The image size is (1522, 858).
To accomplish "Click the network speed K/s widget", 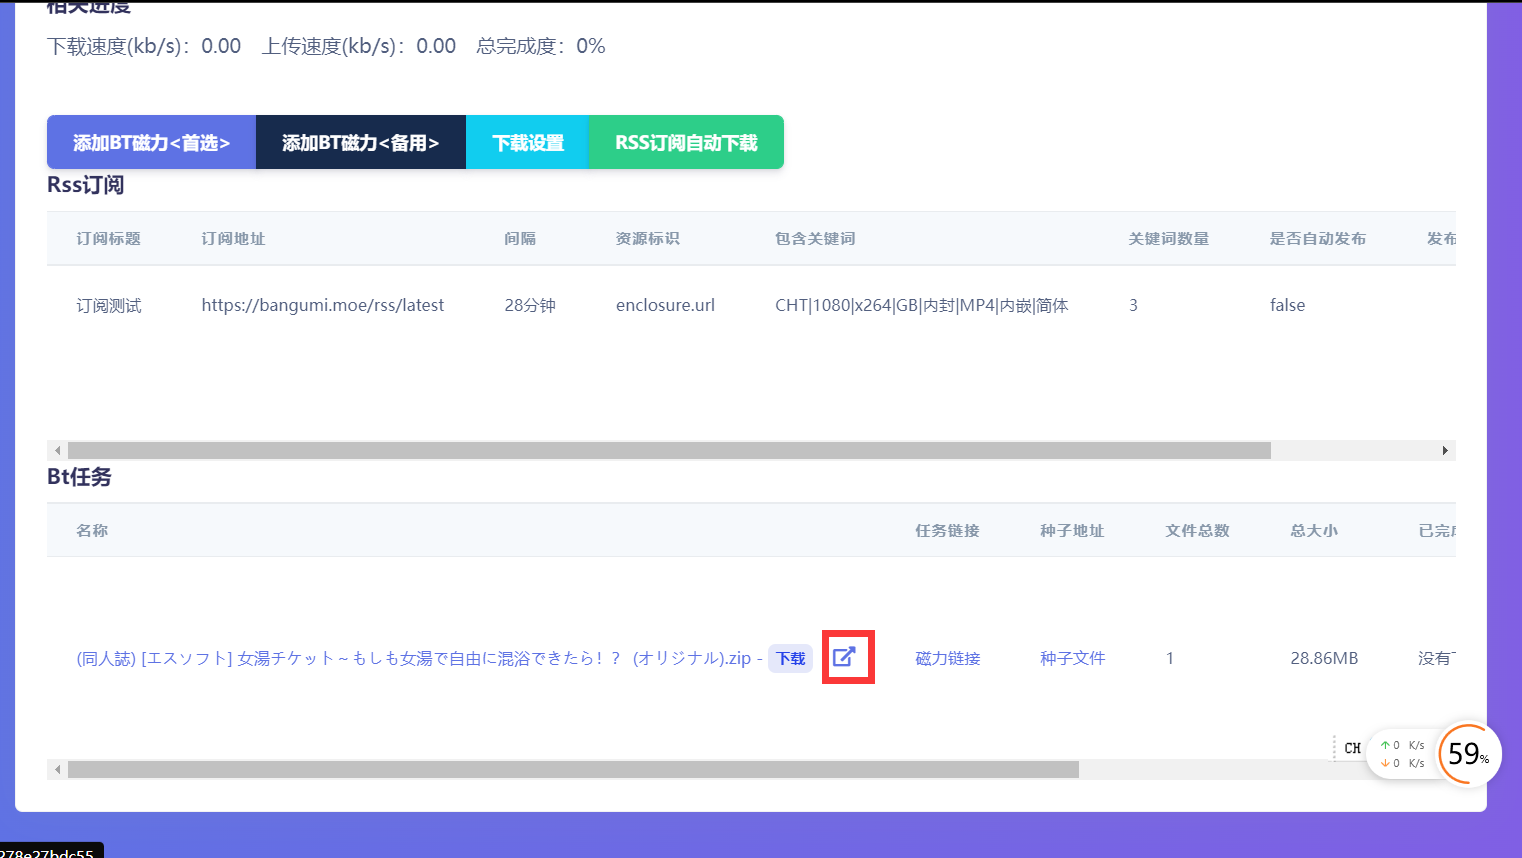I will [x=1402, y=754].
